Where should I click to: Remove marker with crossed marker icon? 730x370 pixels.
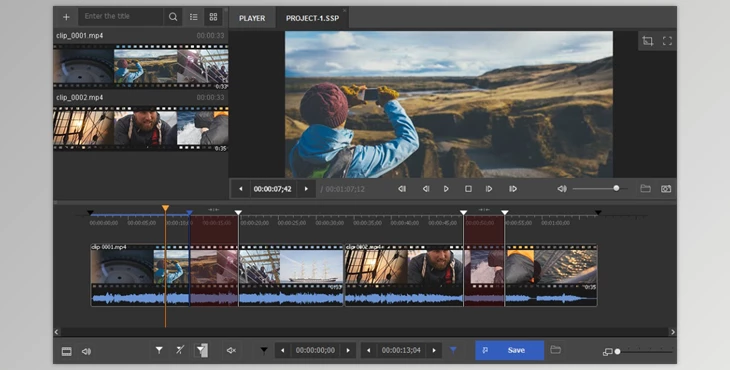(x=180, y=350)
